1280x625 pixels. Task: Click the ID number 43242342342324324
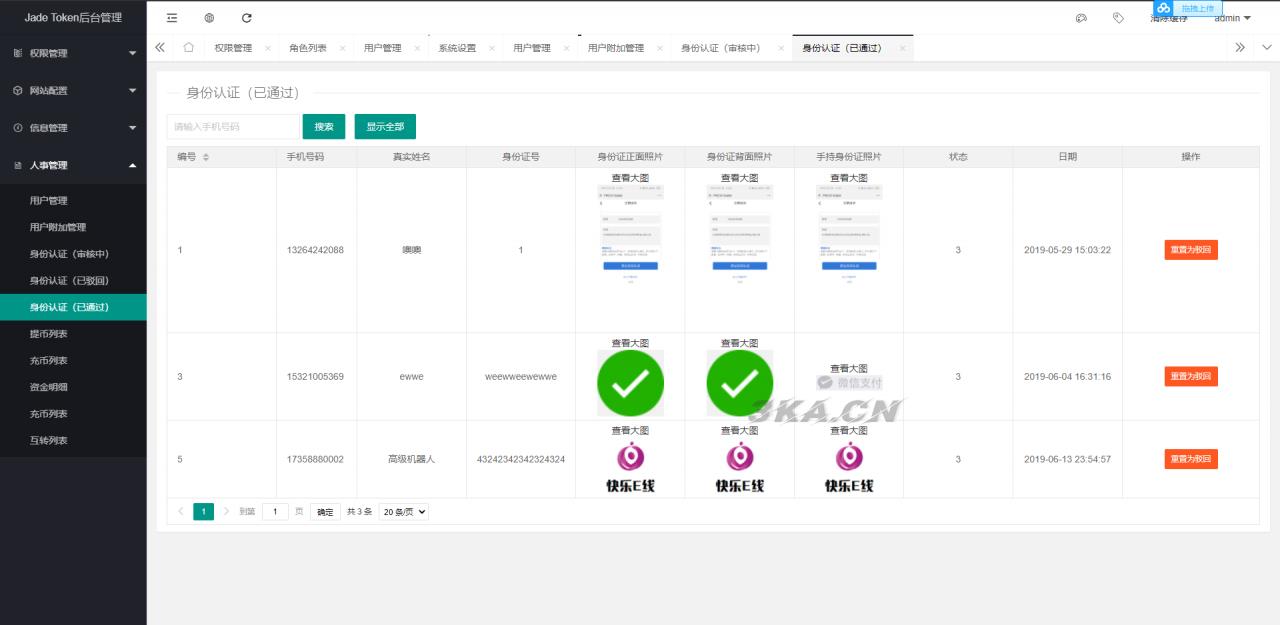pos(521,459)
